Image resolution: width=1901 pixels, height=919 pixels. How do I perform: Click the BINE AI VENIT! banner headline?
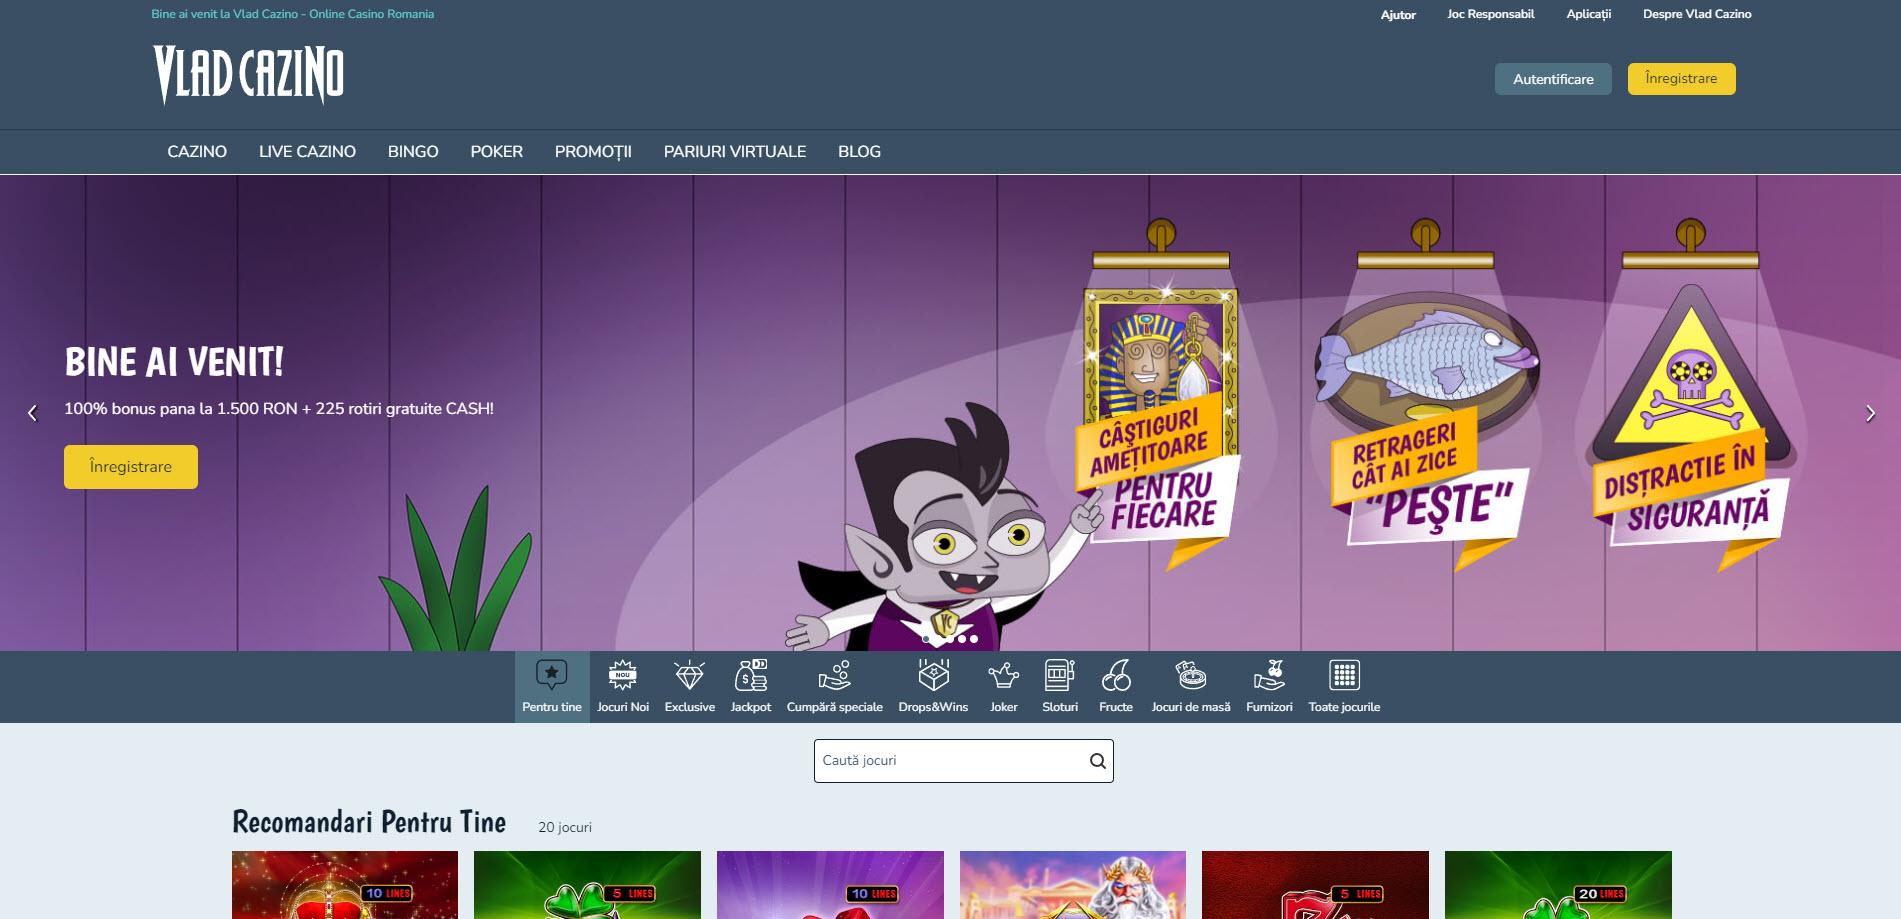click(174, 362)
